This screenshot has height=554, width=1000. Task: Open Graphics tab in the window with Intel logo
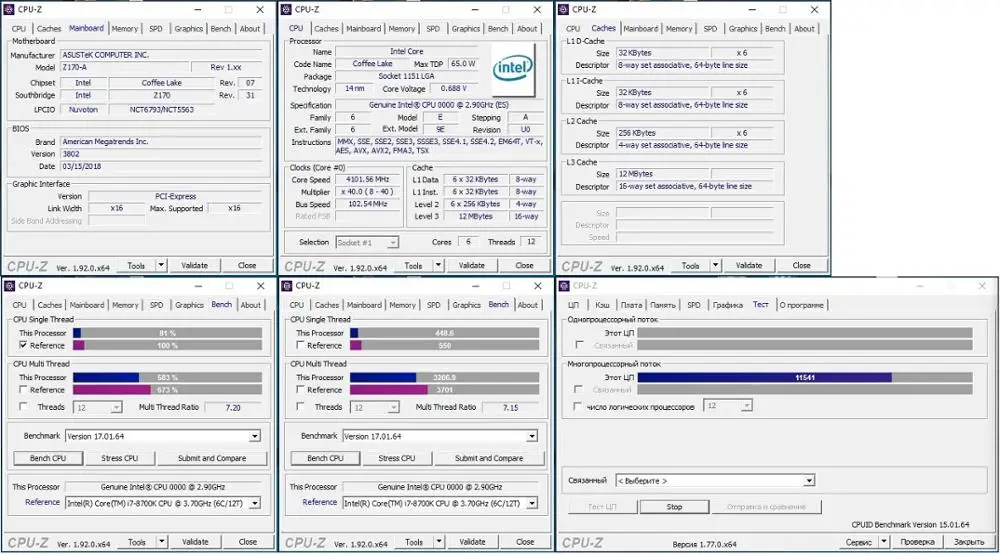coord(466,29)
